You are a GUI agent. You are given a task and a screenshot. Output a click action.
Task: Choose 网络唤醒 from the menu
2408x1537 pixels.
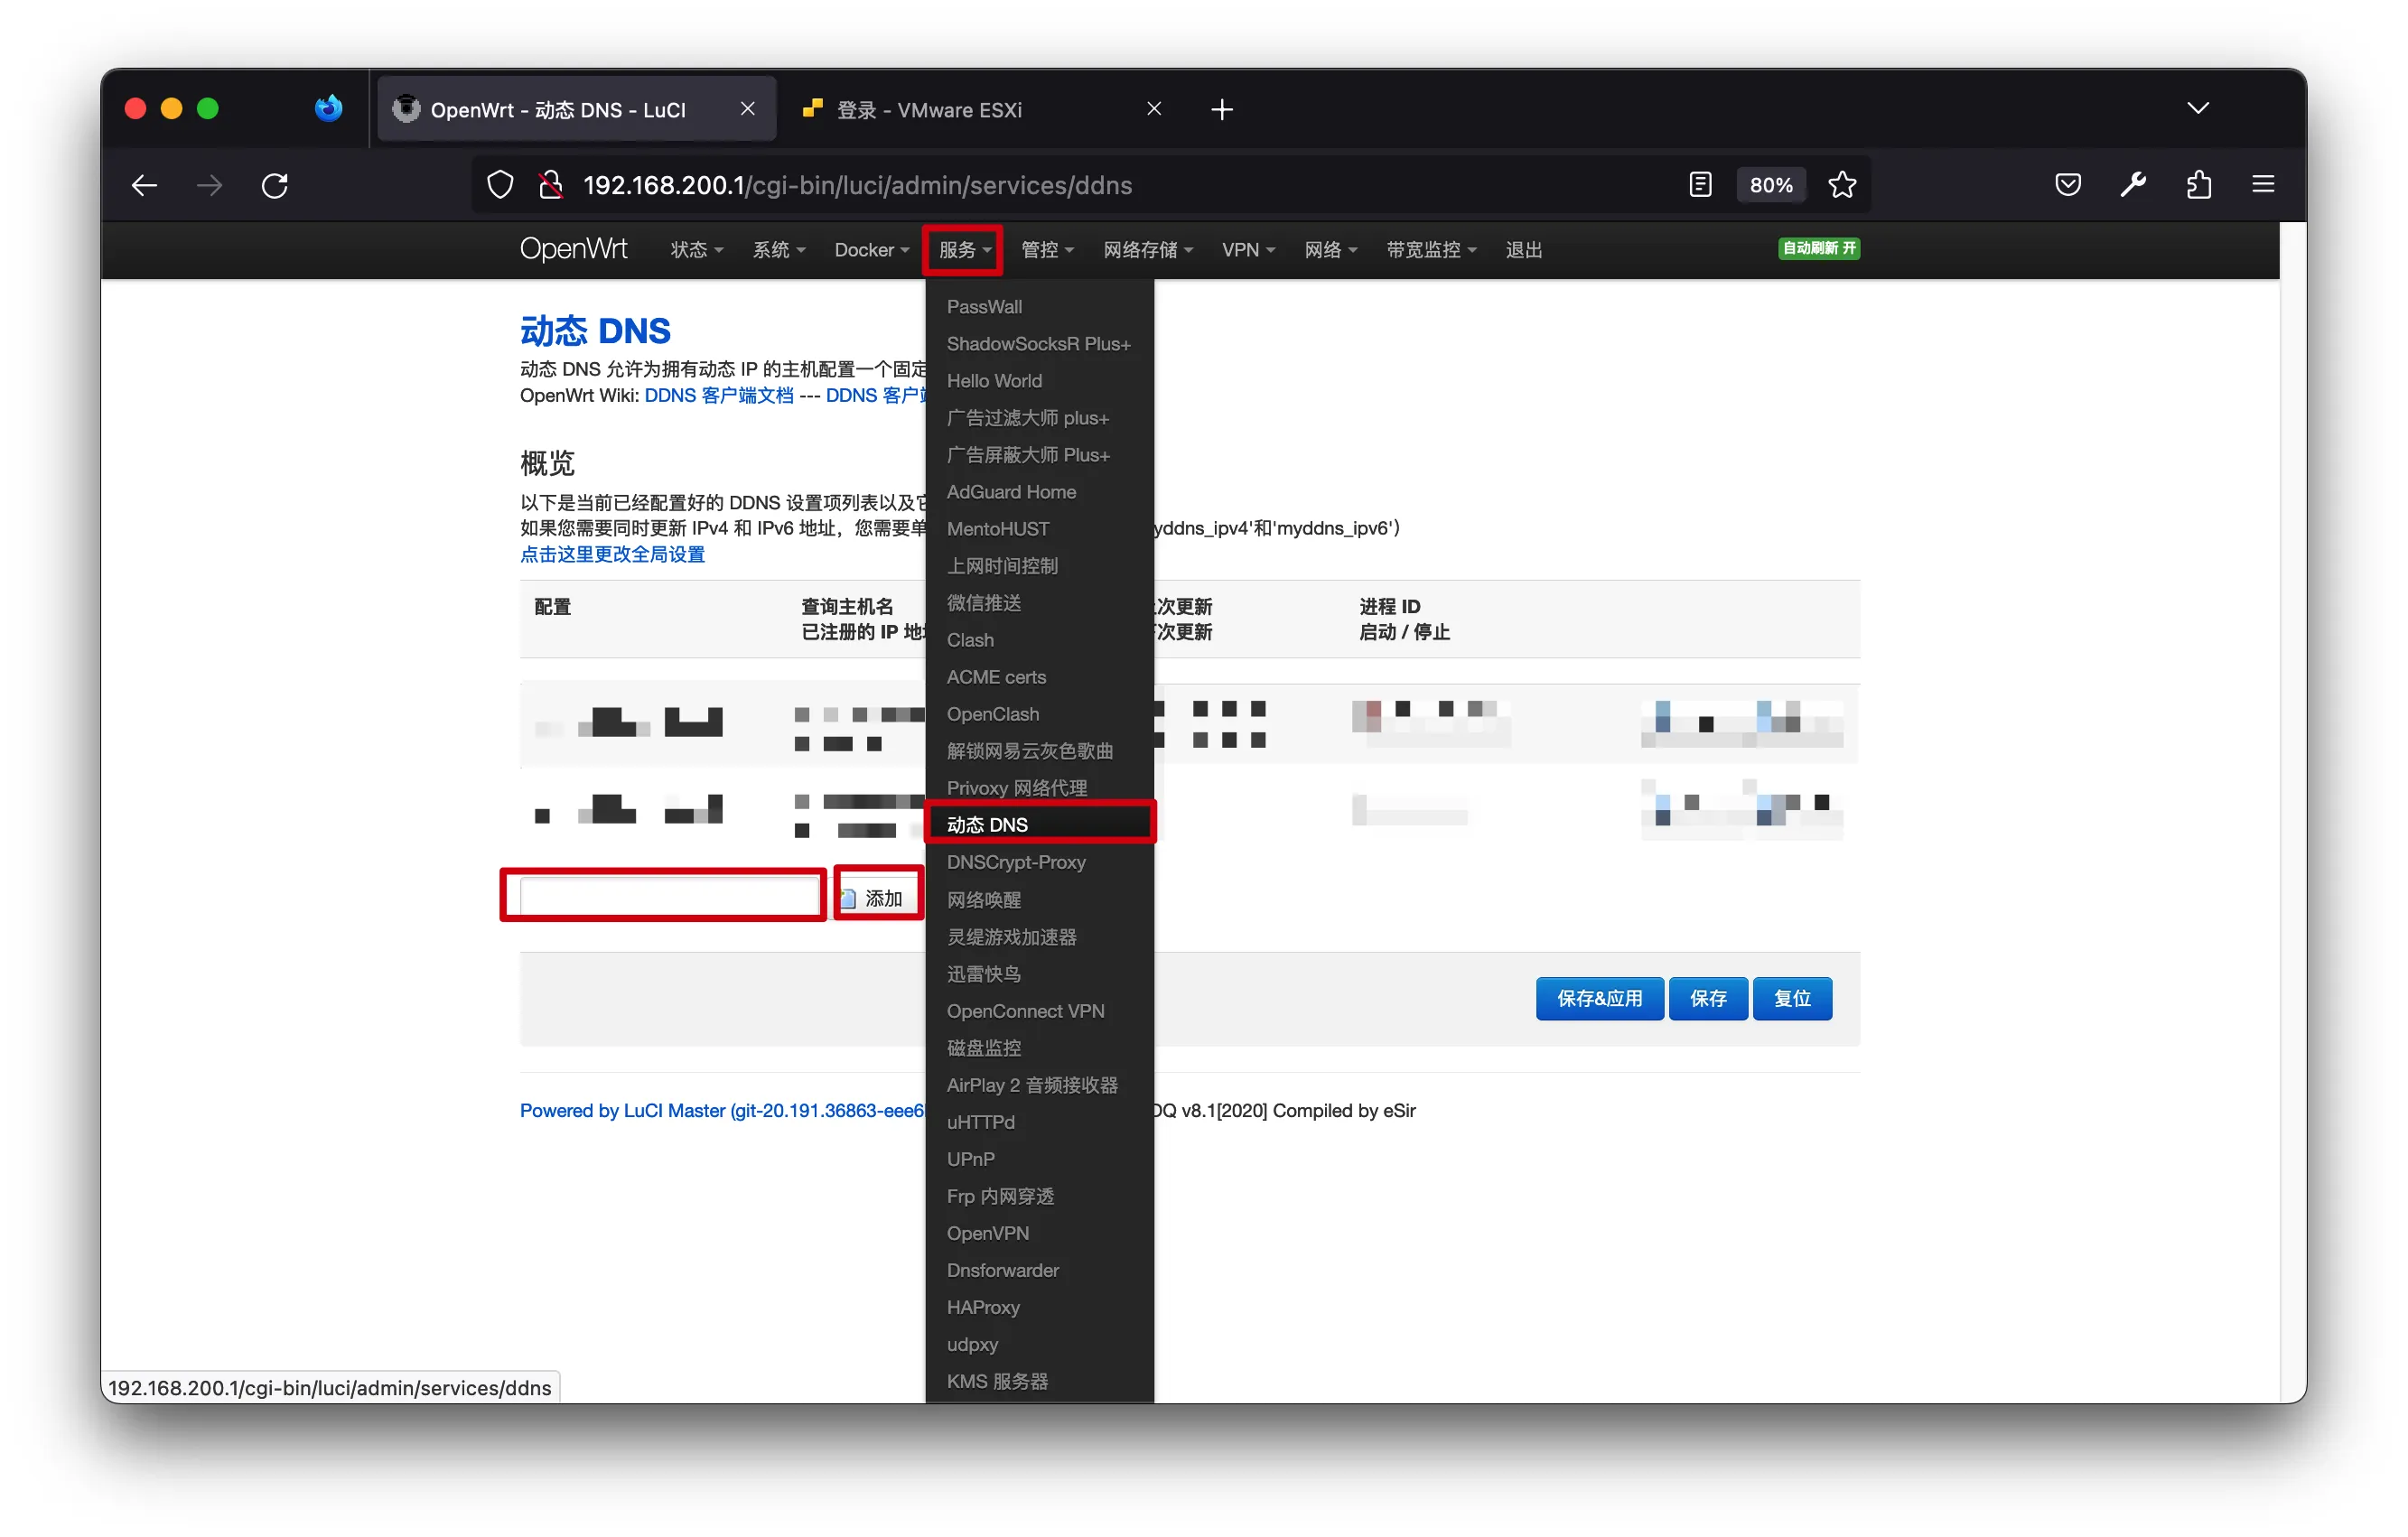pos(1039,900)
